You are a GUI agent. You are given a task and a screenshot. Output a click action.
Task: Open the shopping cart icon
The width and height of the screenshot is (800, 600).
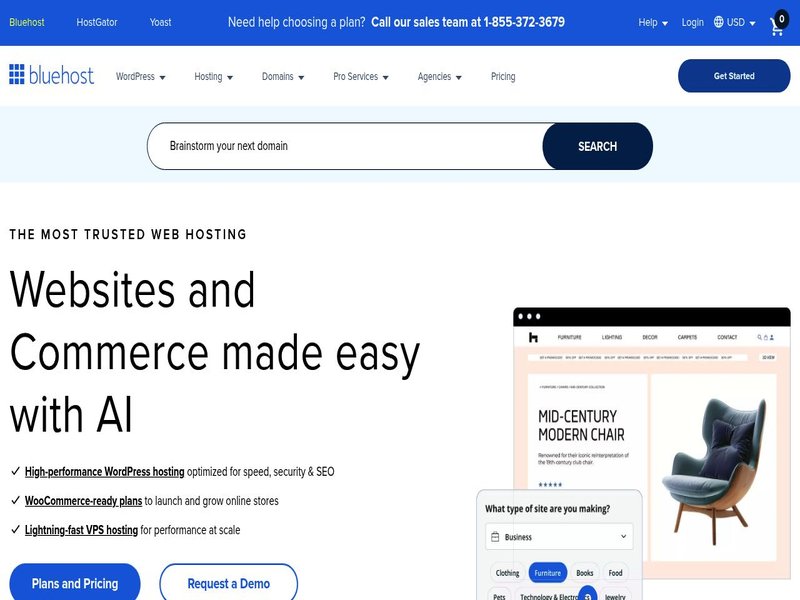point(777,26)
